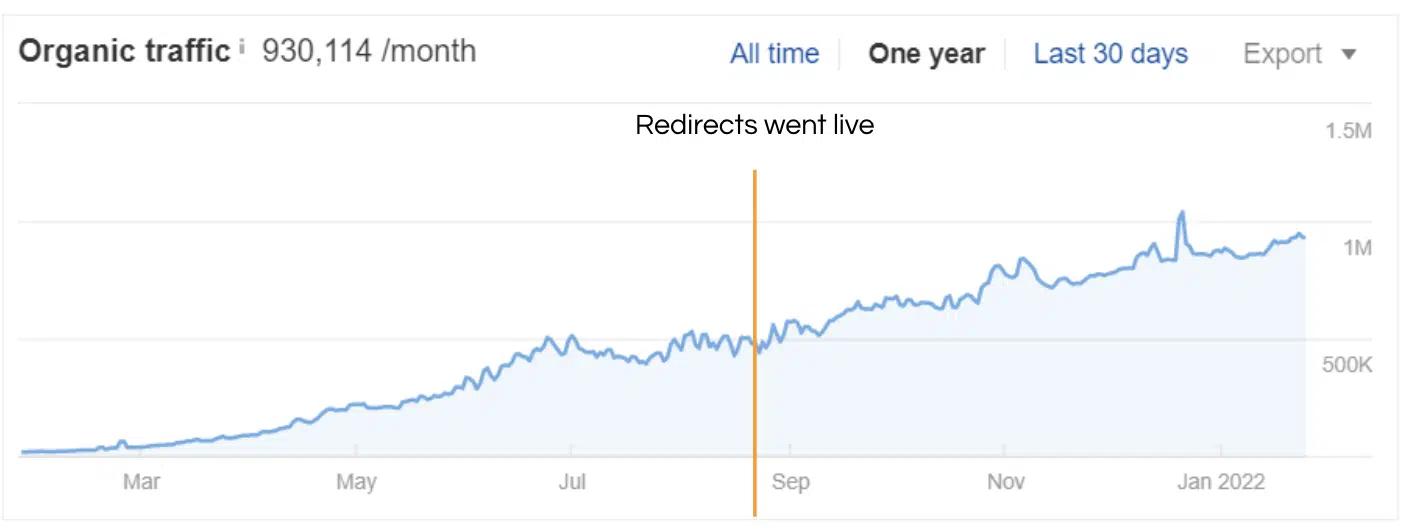1406x528 pixels.
Task: Select the Nov date label
Action: (x=1006, y=482)
